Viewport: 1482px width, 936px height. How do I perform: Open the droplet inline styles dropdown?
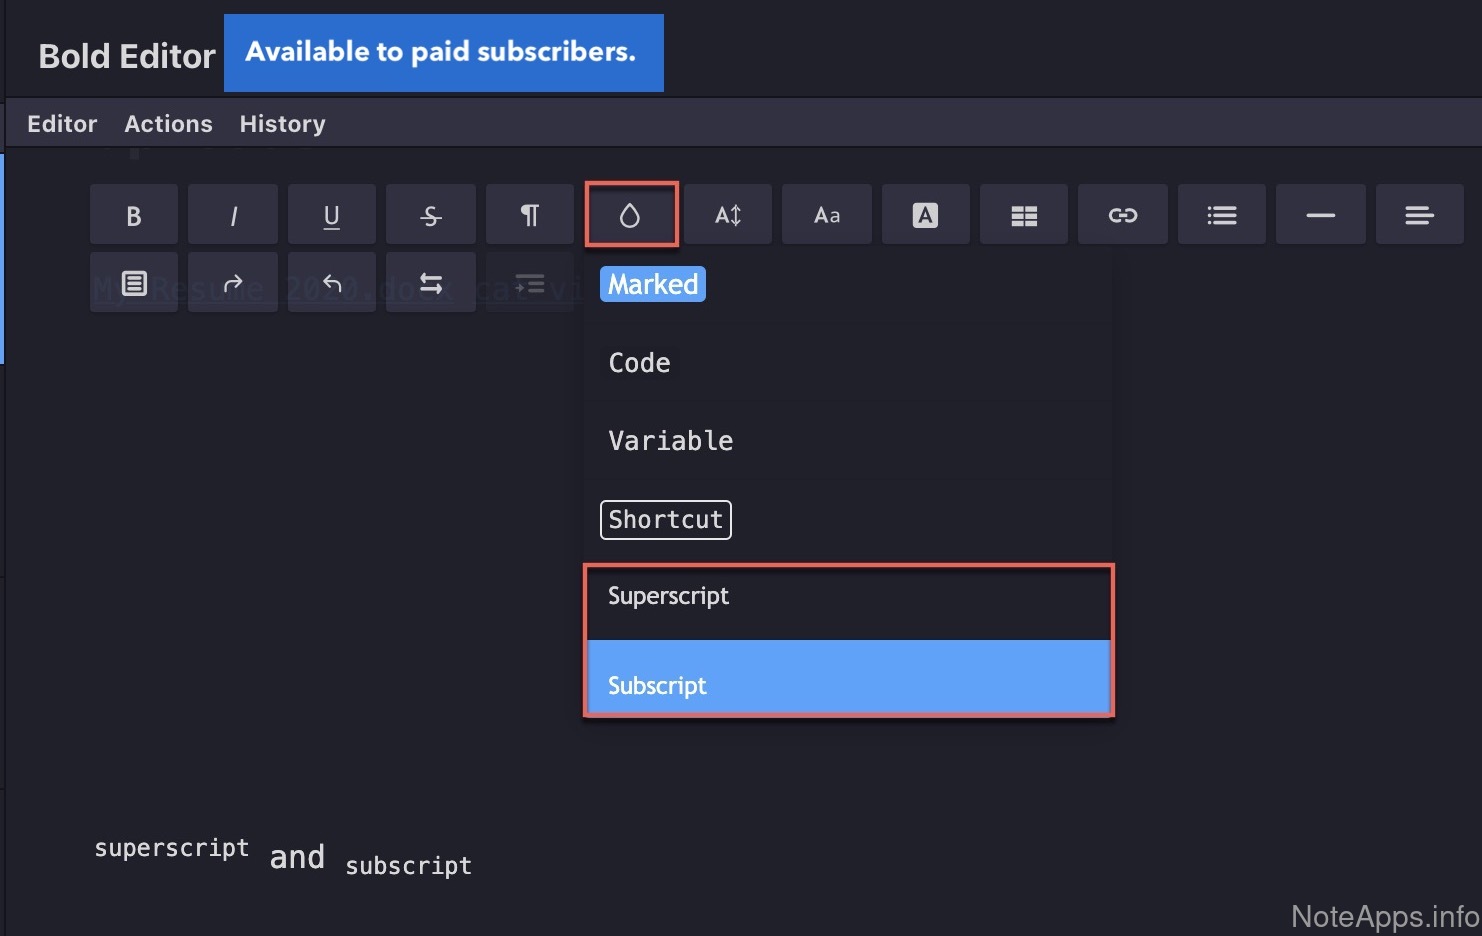(630, 215)
